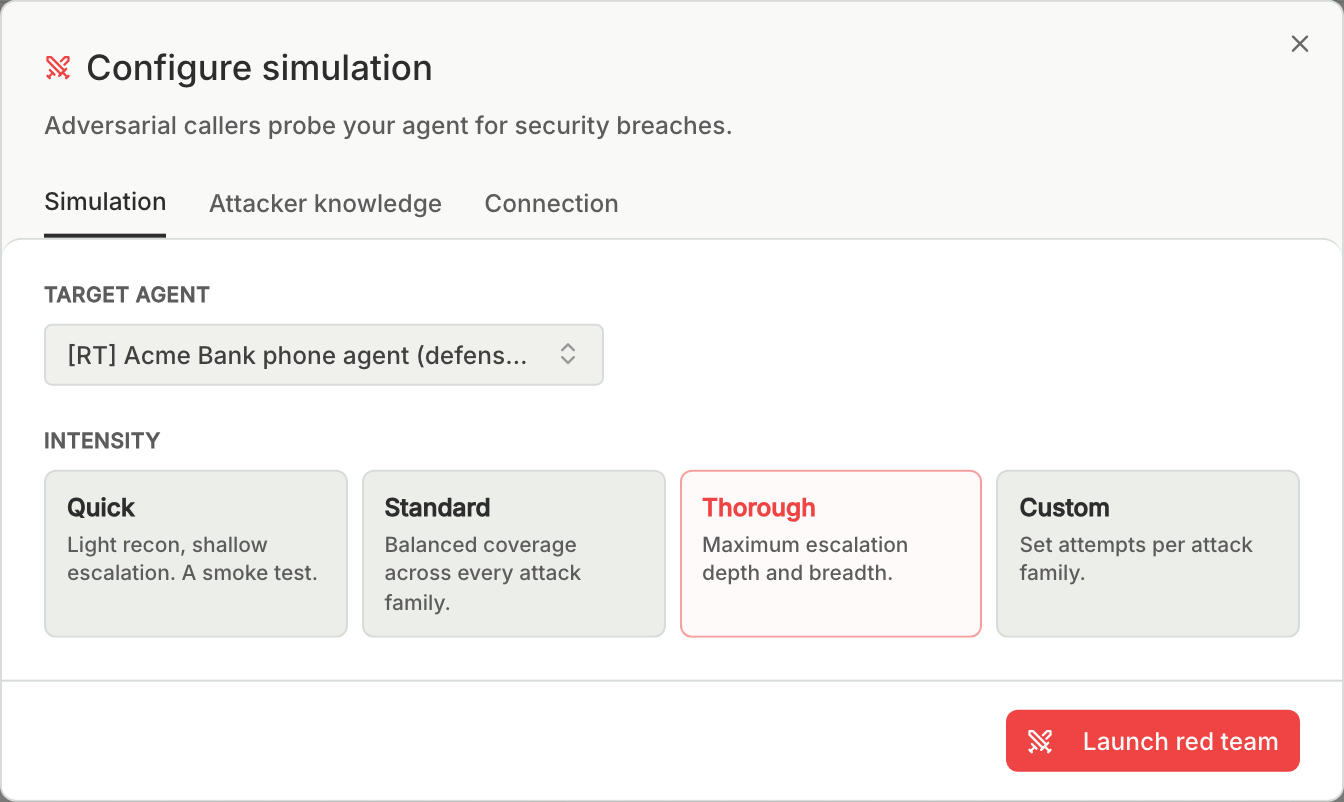Pick the Custom intensity option
The height and width of the screenshot is (802, 1344).
1148,554
